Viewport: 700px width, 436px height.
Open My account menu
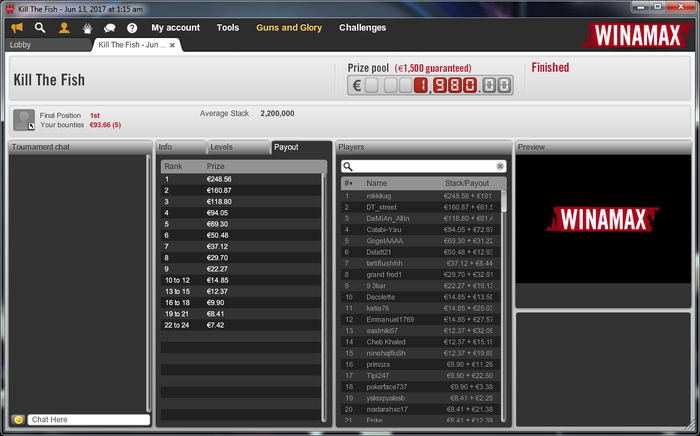click(175, 28)
